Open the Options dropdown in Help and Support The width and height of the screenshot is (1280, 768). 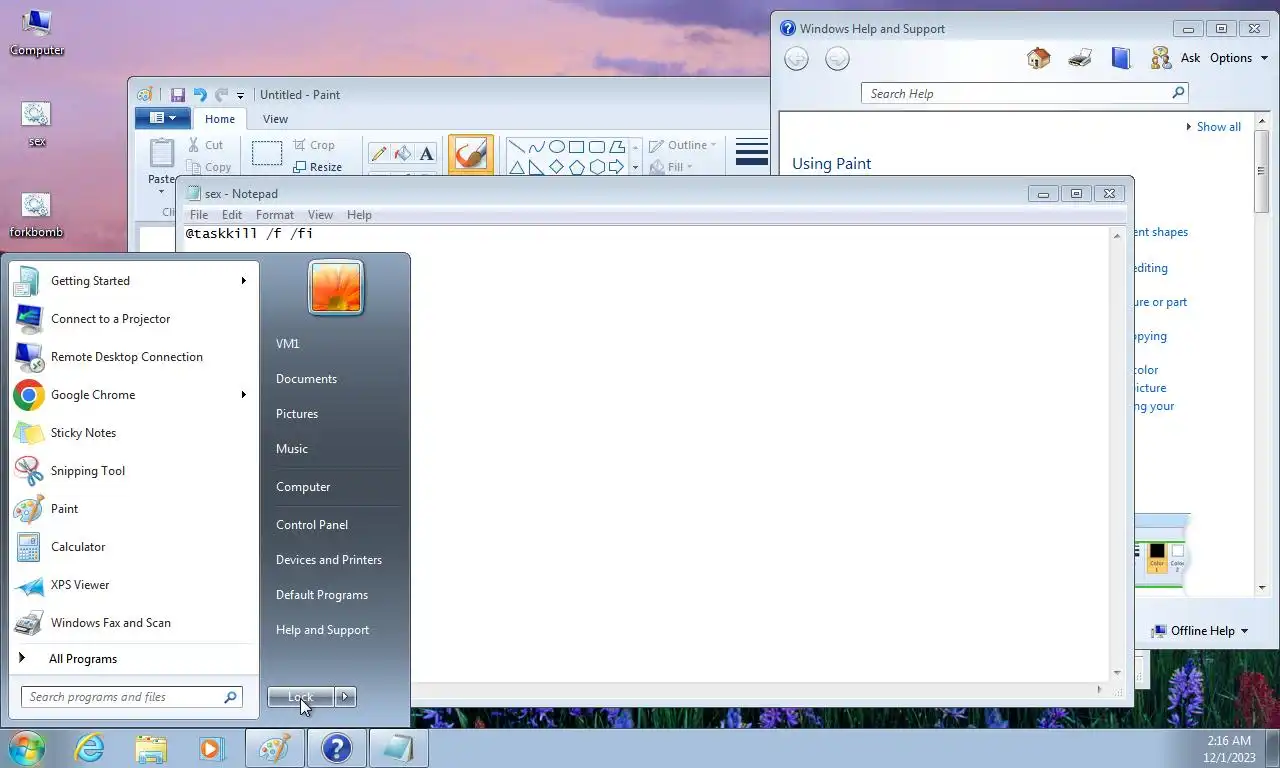coord(1239,58)
